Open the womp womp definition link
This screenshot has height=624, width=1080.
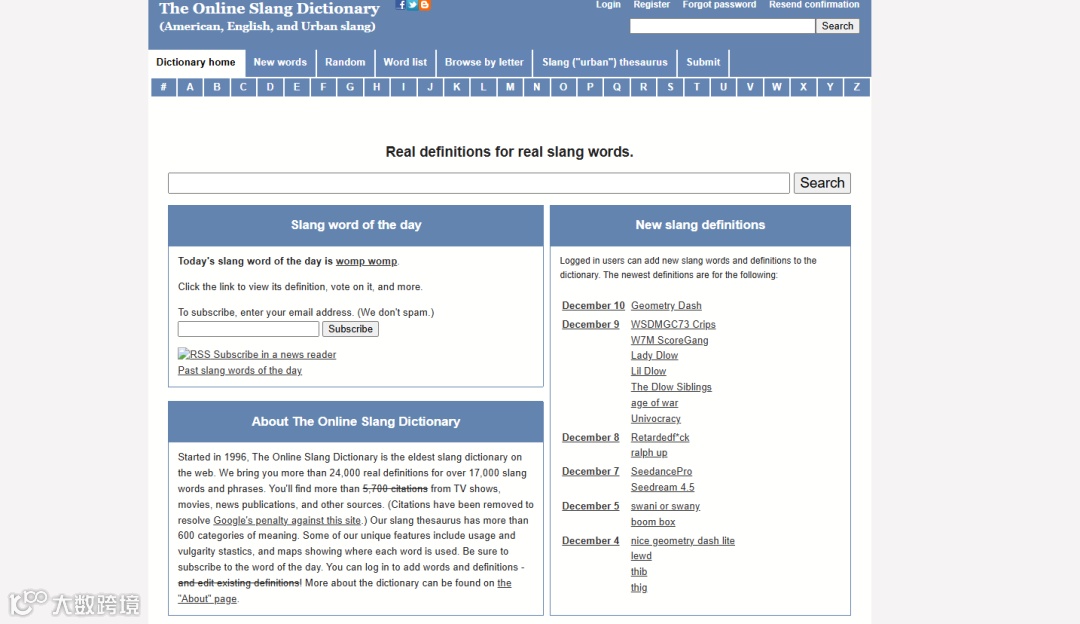[366, 261]
